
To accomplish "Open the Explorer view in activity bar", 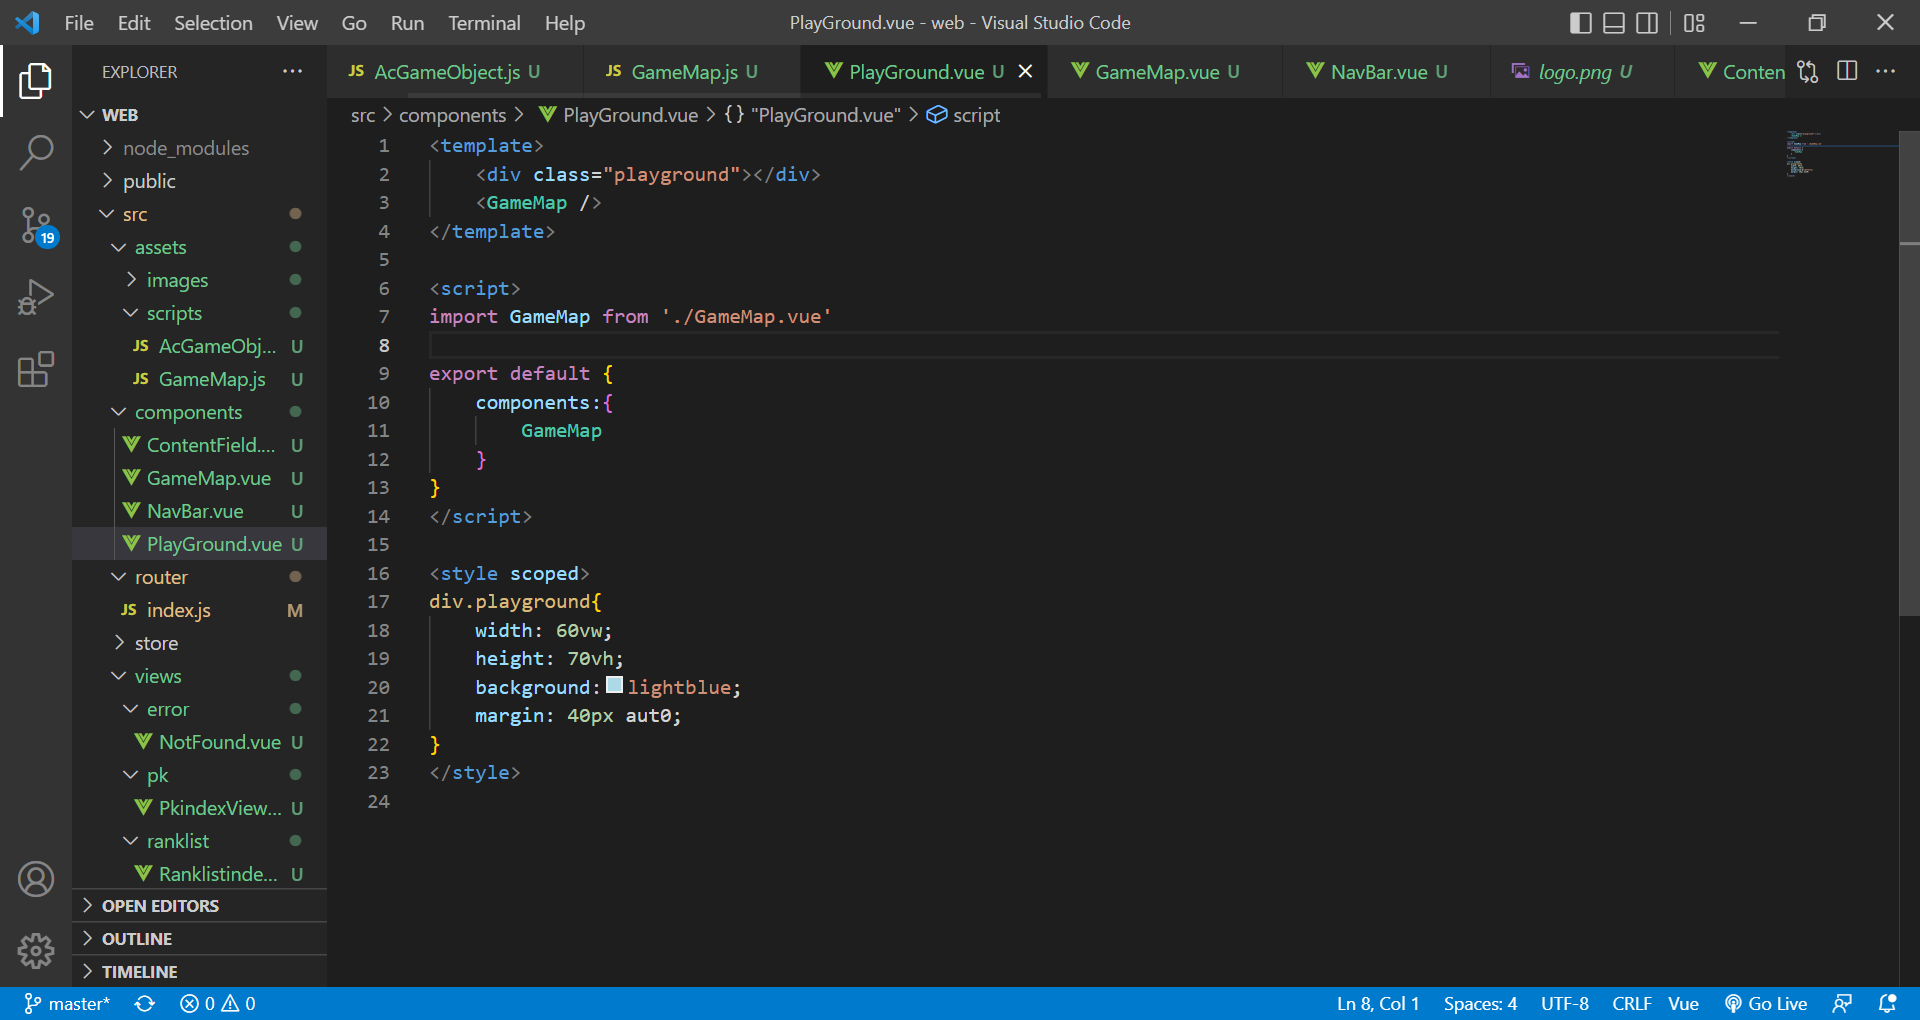I will (36, 81).
